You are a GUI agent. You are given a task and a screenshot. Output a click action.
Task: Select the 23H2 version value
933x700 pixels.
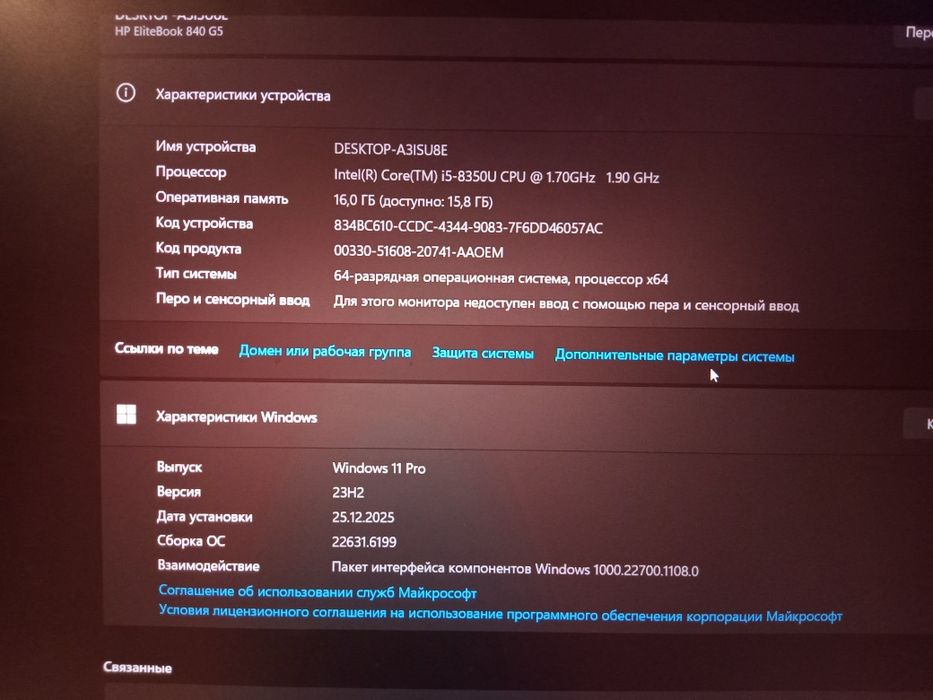coord(348,493)
